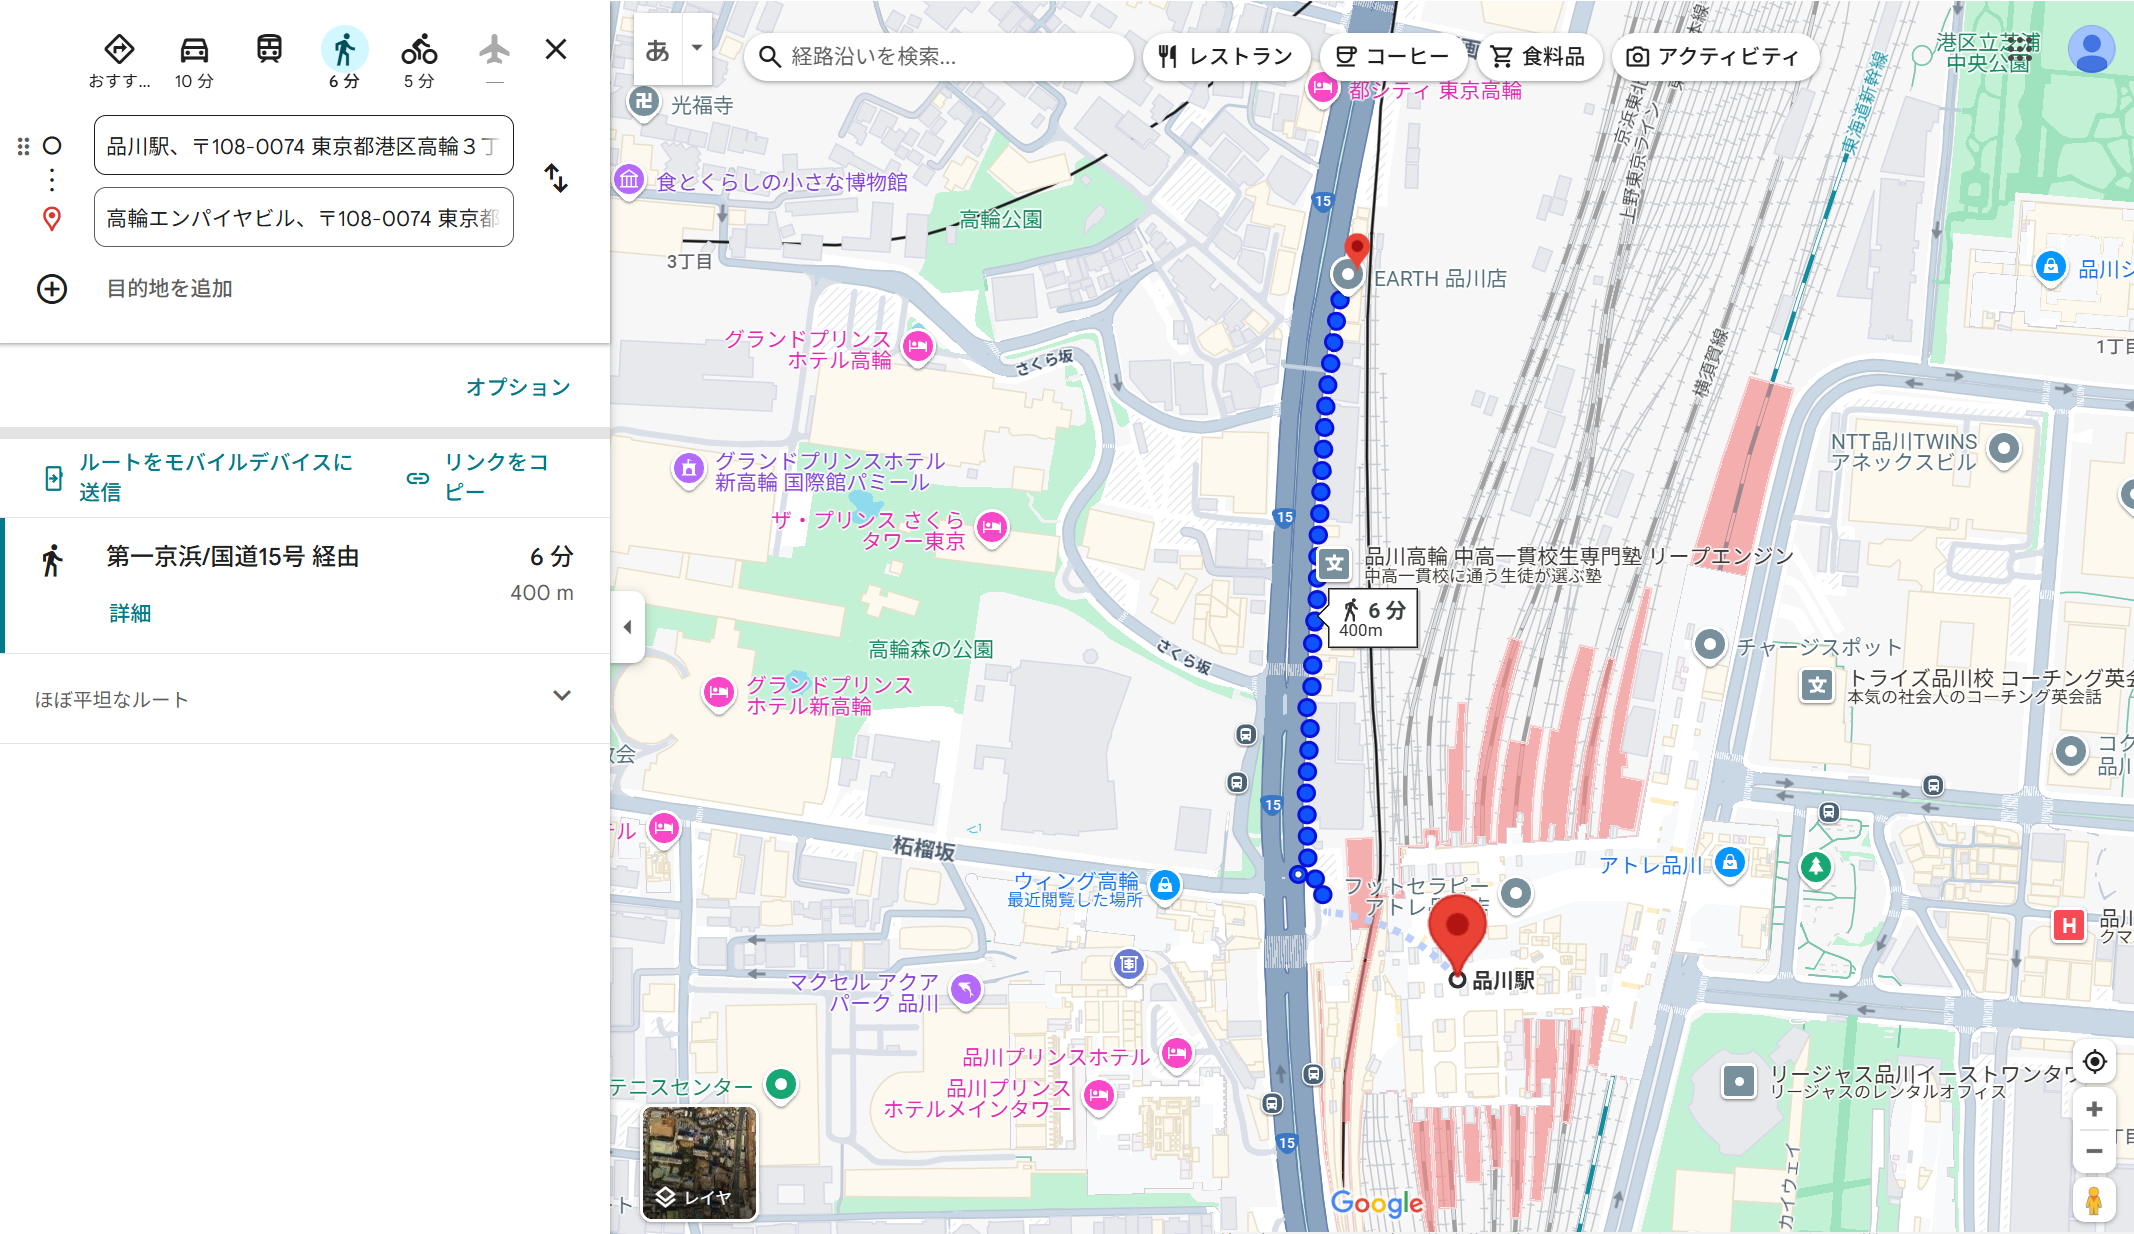This screenshot has width=2134, height=1234.
Task: Open テニスセンター green marker
Action: pos(781,1084)
